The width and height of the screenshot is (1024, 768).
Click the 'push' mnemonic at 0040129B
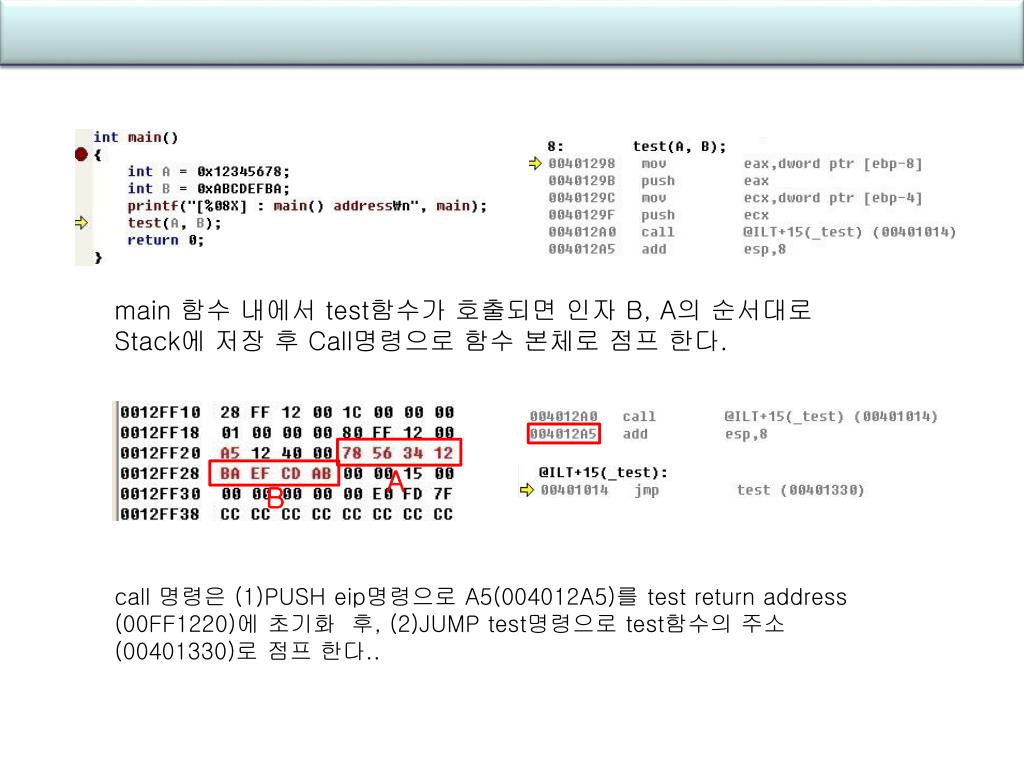[658, 181]
